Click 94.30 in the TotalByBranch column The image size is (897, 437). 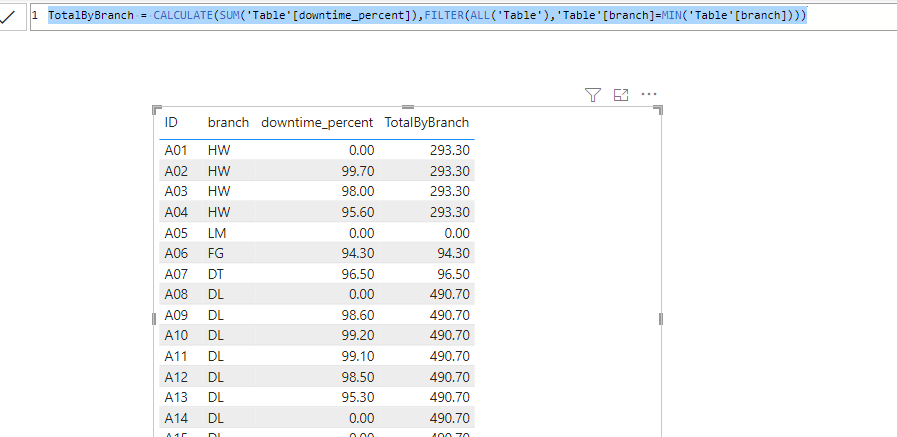pyautogui.click(x=454, y=253)
